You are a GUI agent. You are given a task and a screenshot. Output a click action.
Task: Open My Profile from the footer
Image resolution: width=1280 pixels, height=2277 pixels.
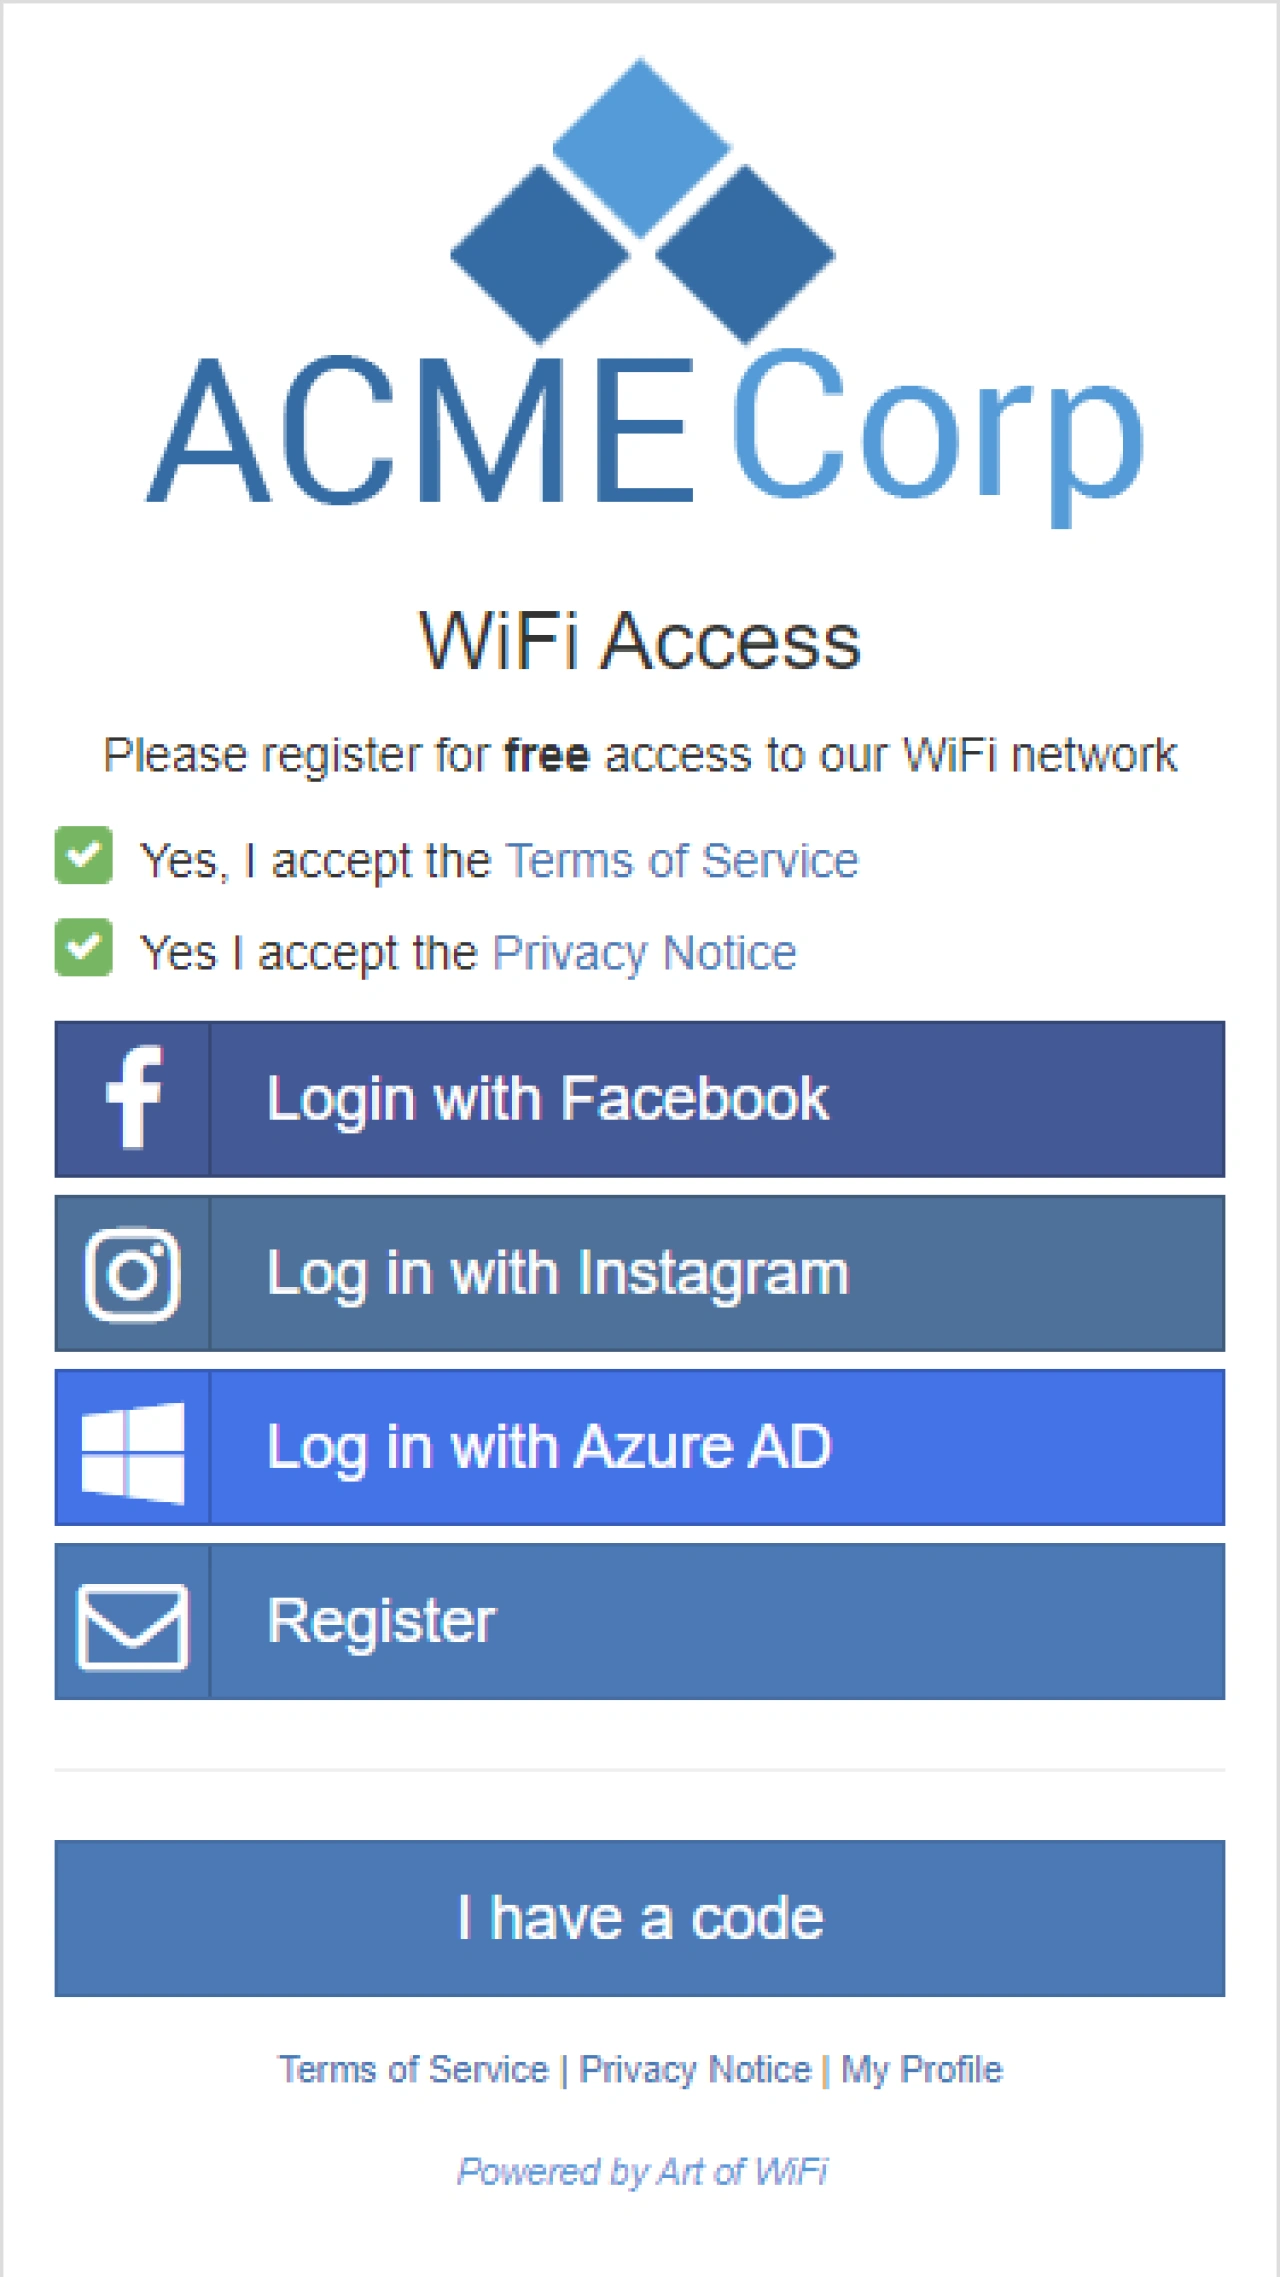click(921, 2069)
